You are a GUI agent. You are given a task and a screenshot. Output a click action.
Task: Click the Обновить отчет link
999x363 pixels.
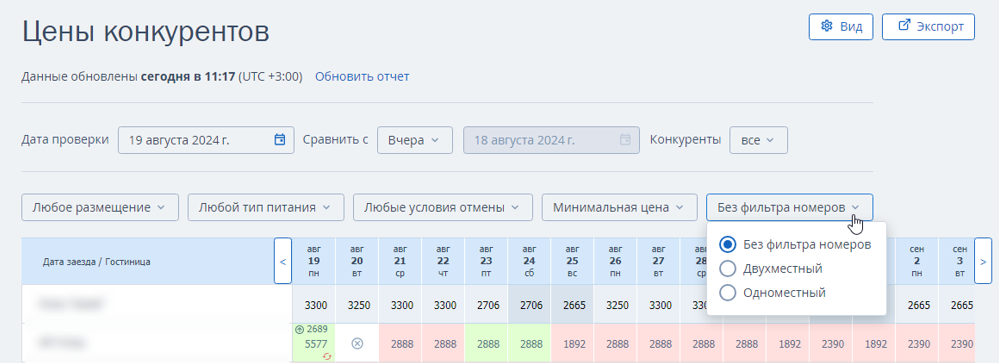(x=363, y=77)
